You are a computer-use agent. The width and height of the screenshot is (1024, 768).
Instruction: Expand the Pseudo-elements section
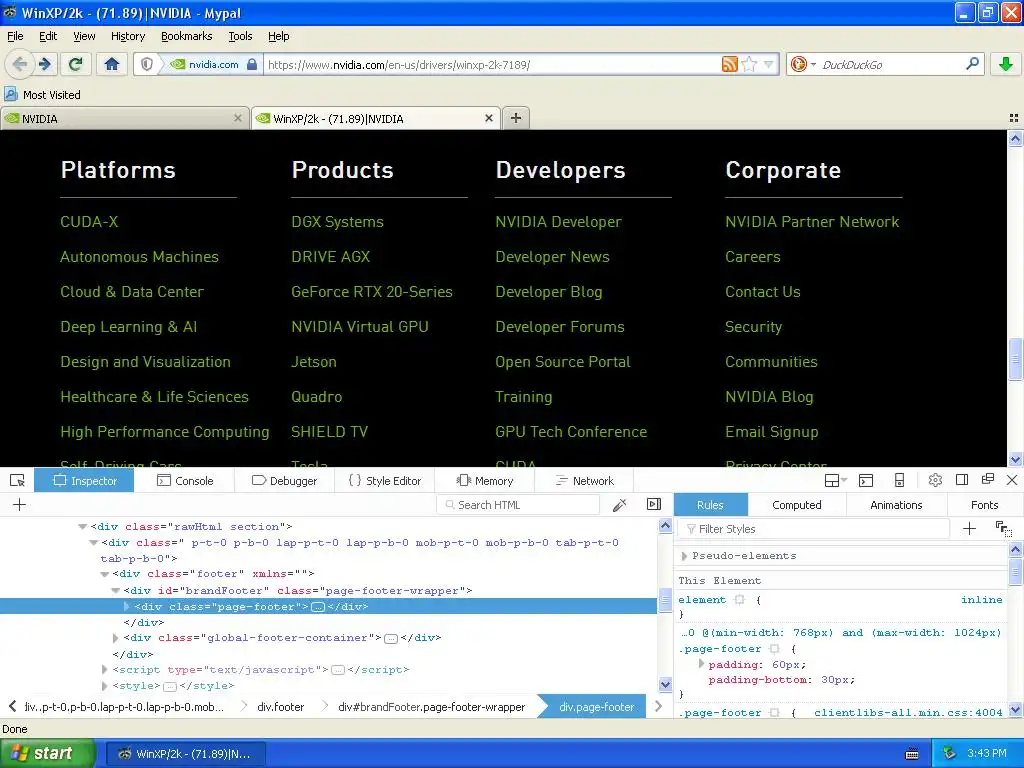684,556
